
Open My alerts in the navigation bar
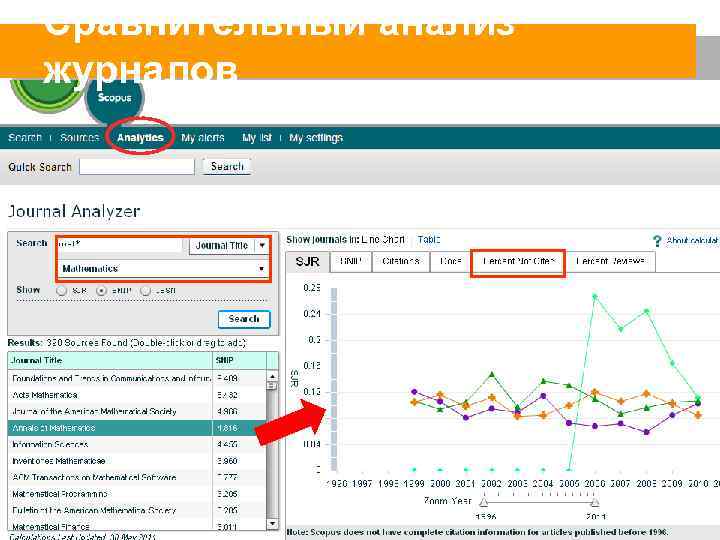point(202,138)
